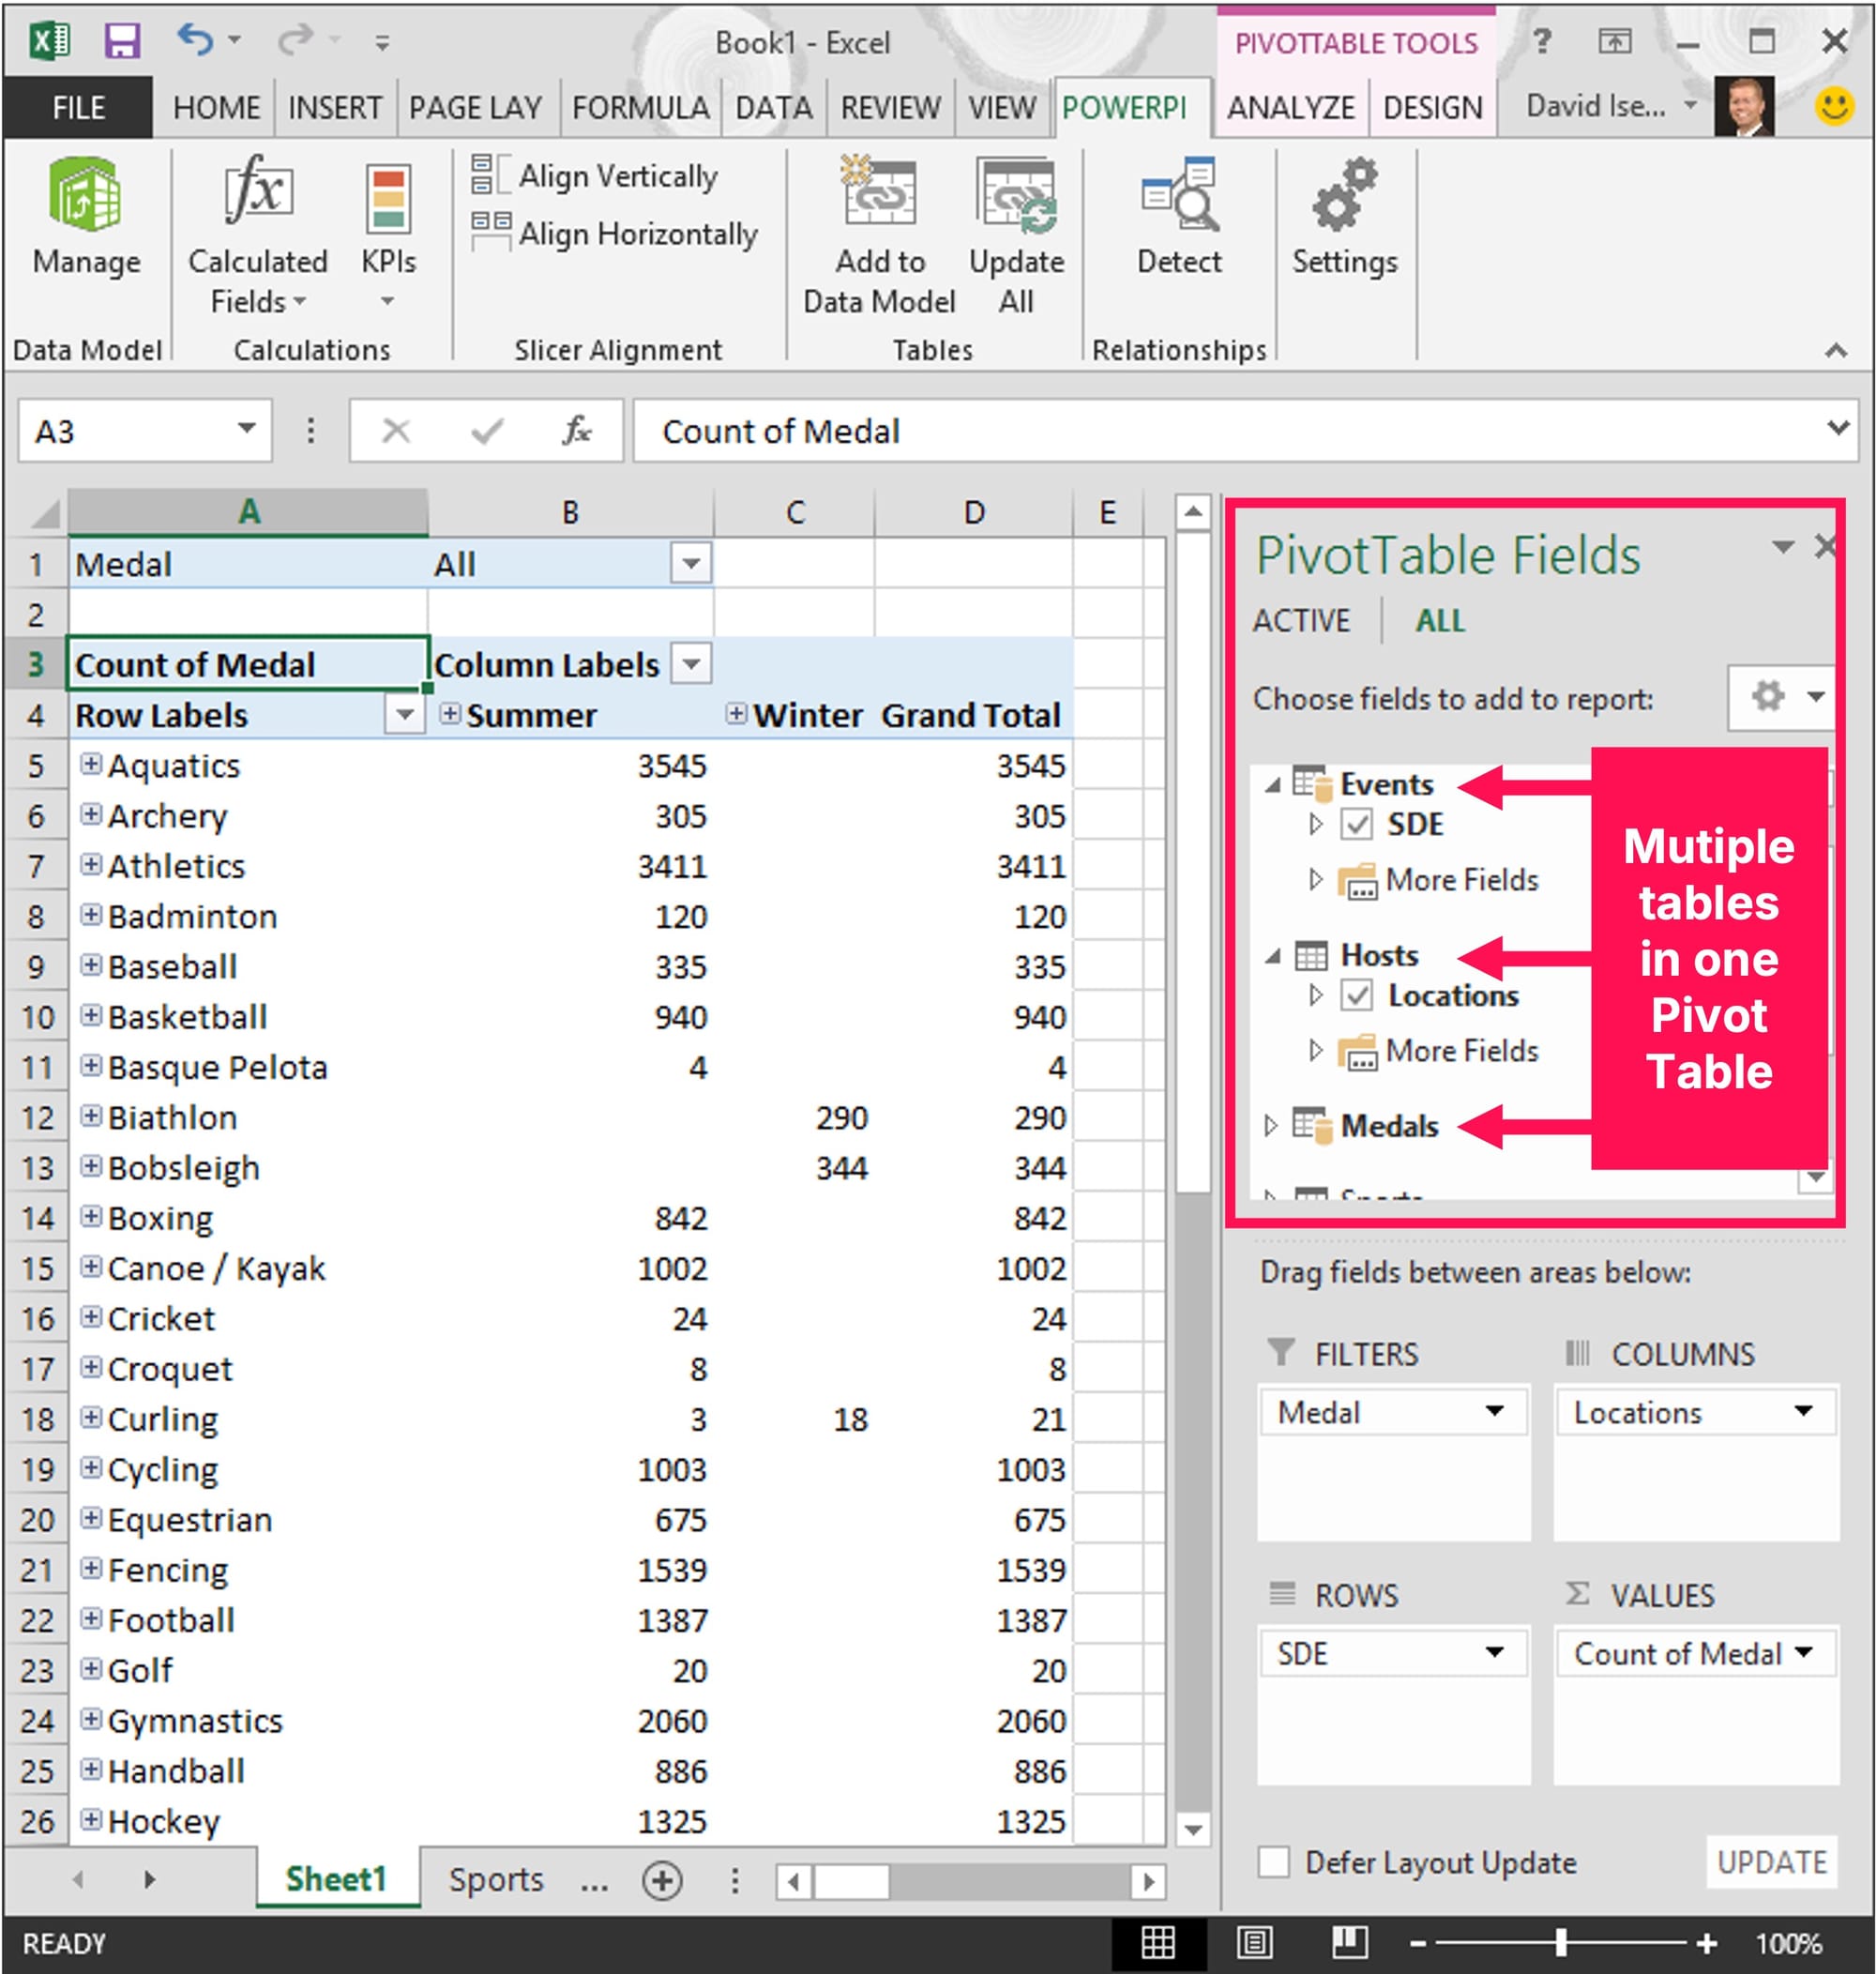Open Excel Help question mark
The width and height of the screenshot is (1876, 1974).
[1542, 41]
